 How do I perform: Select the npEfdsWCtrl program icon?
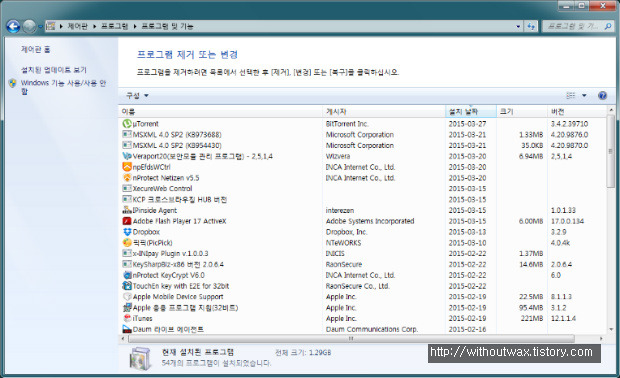point(127,167)
